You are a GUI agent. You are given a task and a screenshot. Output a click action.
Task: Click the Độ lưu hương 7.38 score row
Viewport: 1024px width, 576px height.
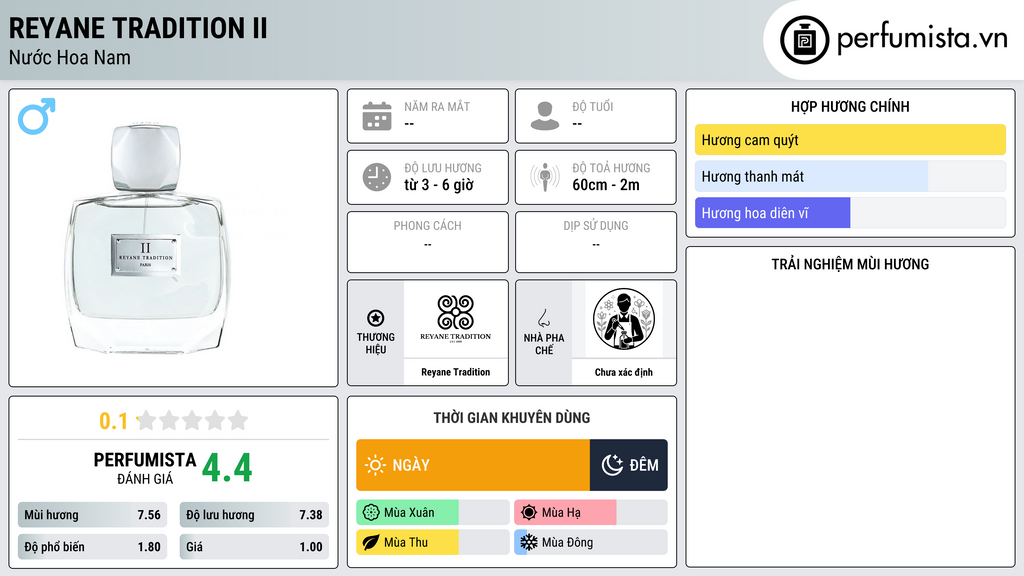254,515
